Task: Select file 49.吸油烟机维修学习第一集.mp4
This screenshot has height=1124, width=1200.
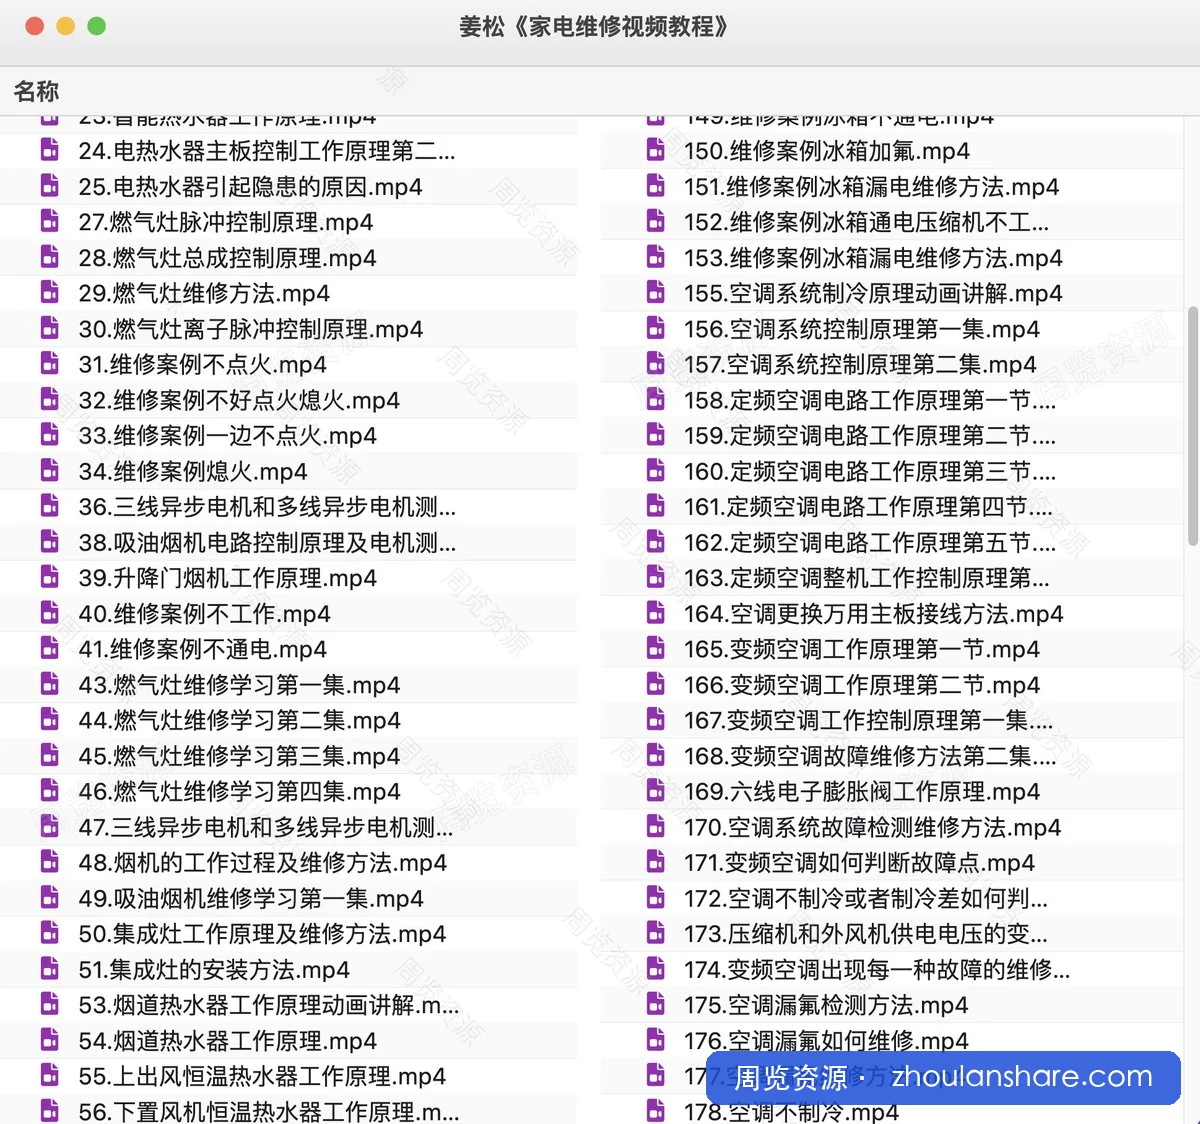Action: click(x=250, y=898)
